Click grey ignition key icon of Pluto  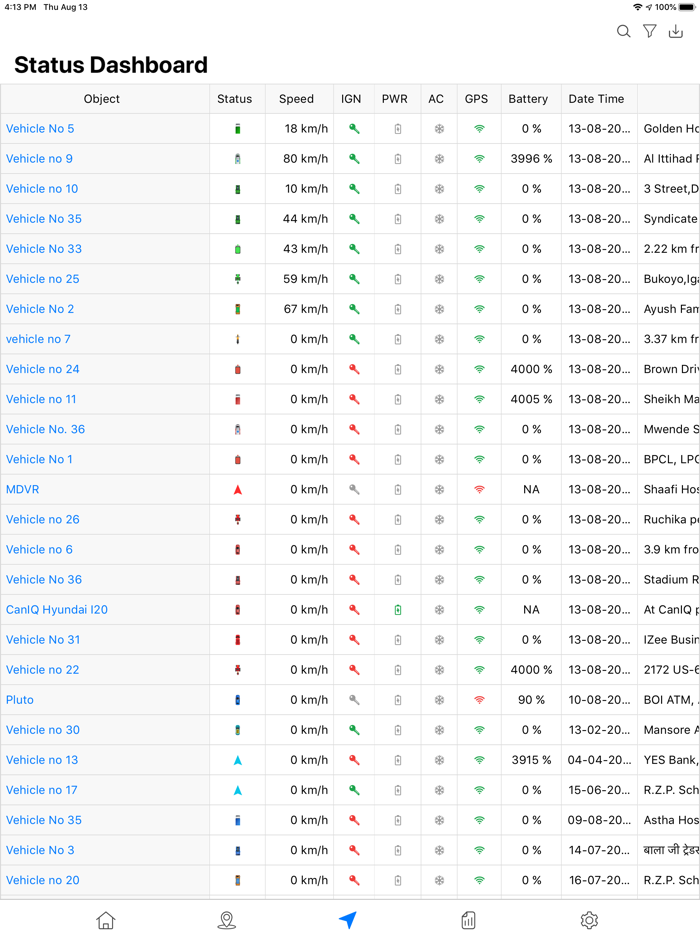354,699
